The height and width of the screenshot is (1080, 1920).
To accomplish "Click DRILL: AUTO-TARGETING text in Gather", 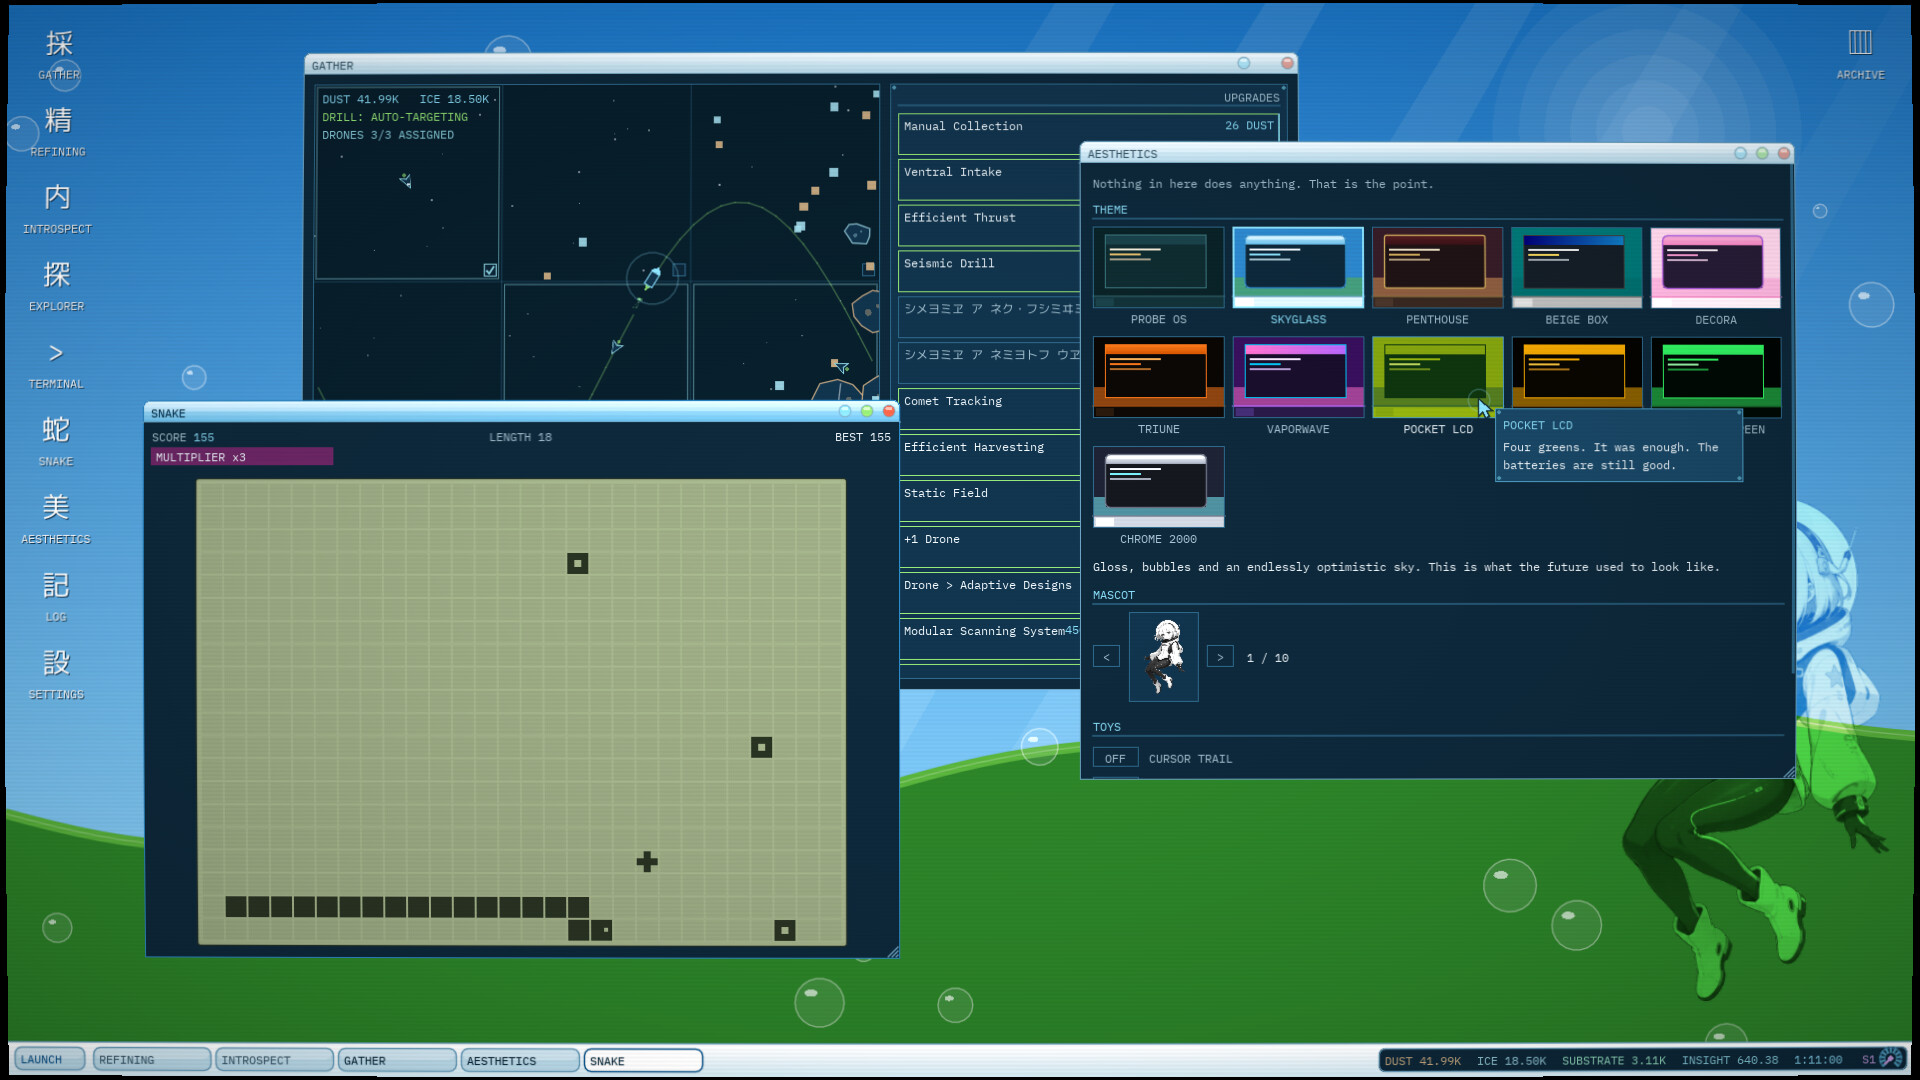I will 394,117.
